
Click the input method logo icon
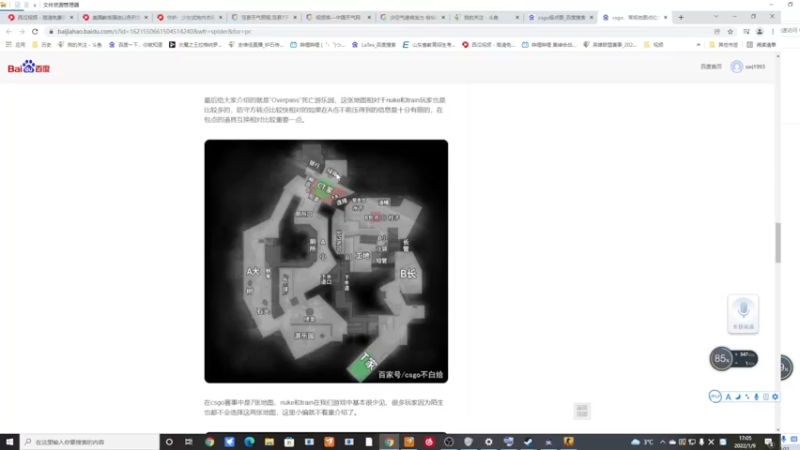click(715, 396)
